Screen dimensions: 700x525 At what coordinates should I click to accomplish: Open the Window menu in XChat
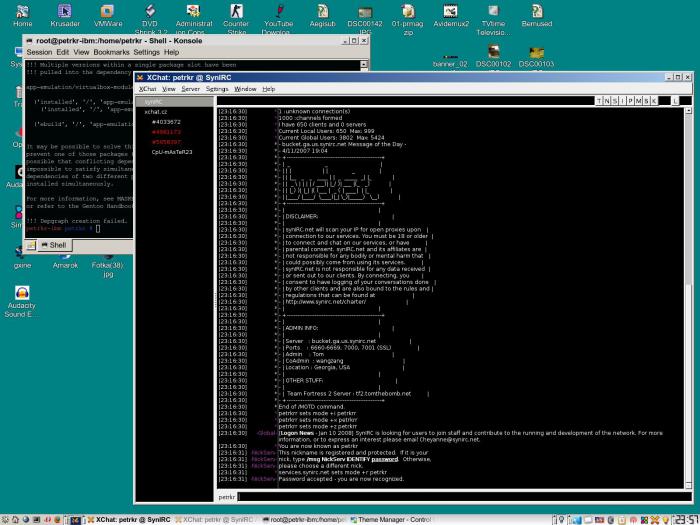pyautogui.click(x=245, y=89)
